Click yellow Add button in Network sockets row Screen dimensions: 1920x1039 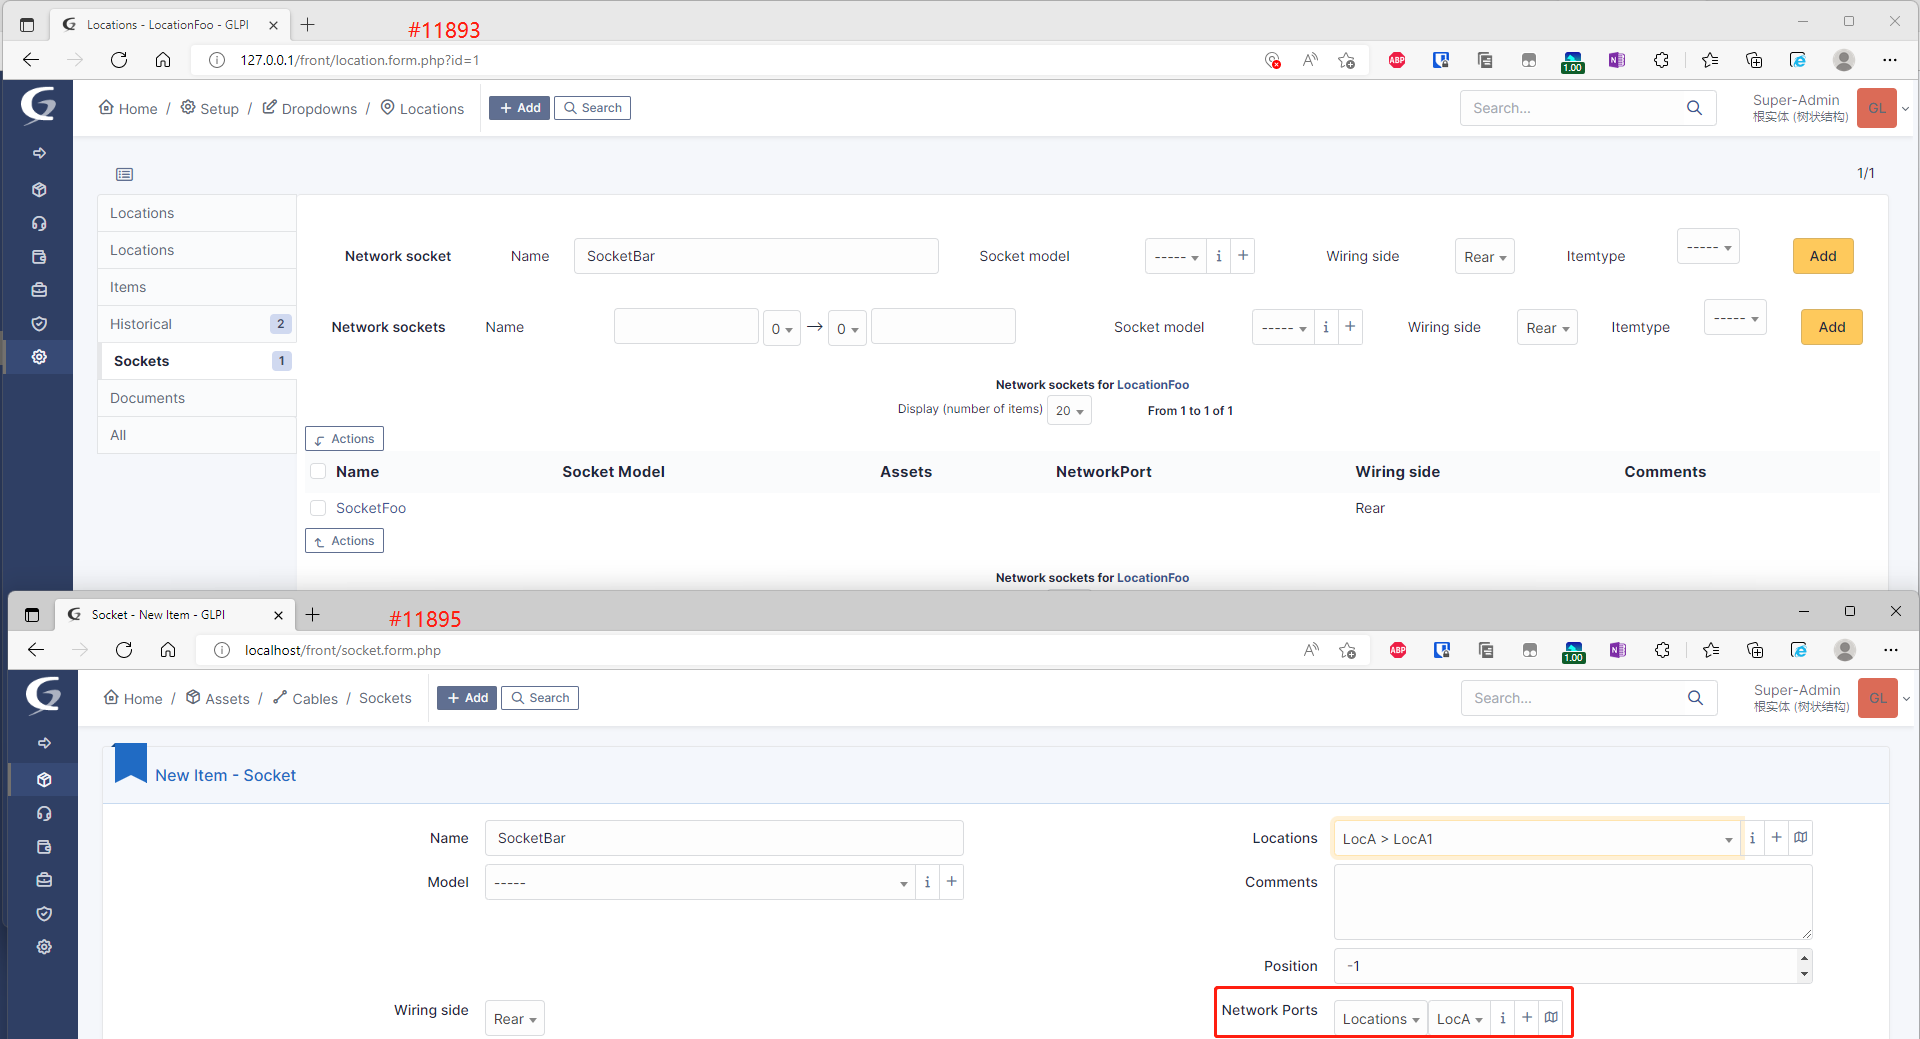[x=1831, y=327]
